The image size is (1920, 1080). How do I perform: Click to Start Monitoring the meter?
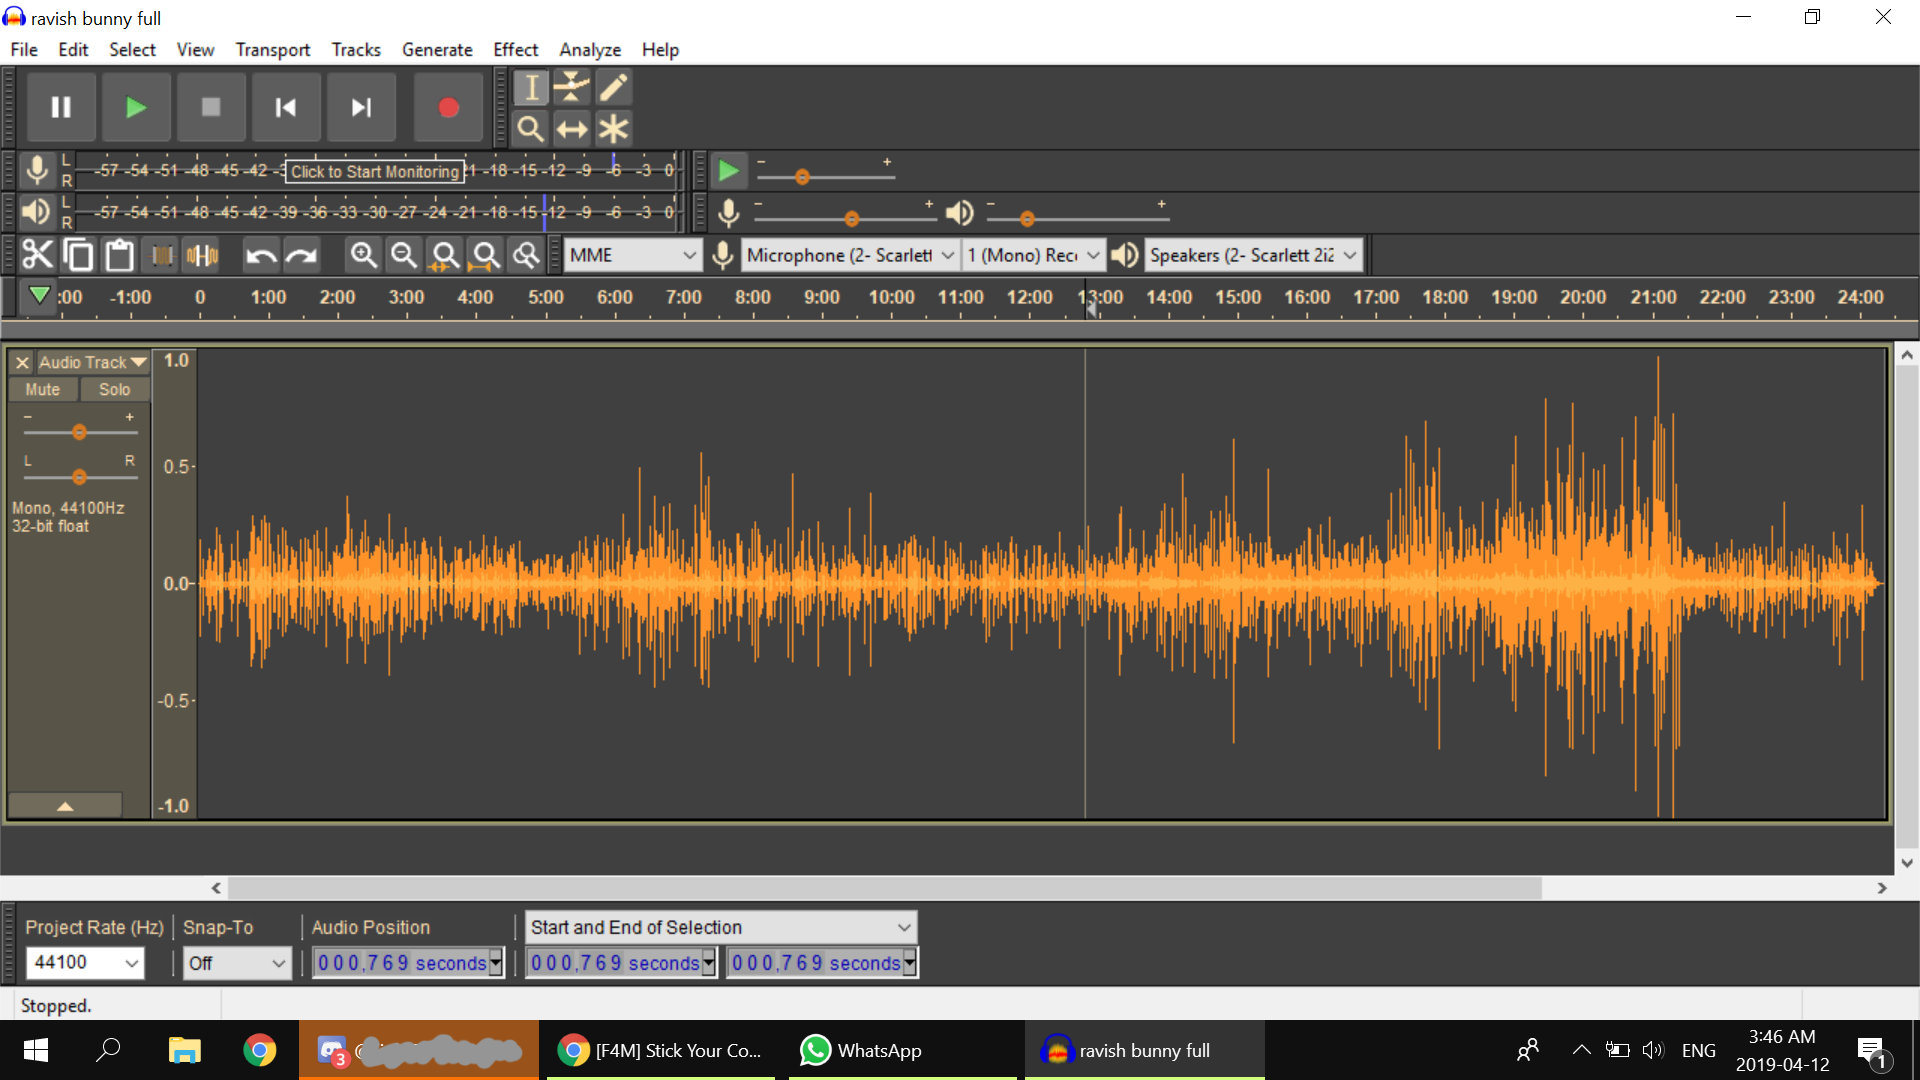[x=375, y=171]
